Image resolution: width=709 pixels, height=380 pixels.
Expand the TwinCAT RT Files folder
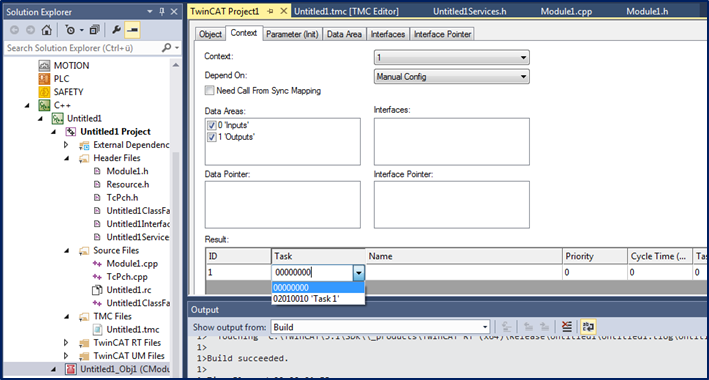(66, 342)
